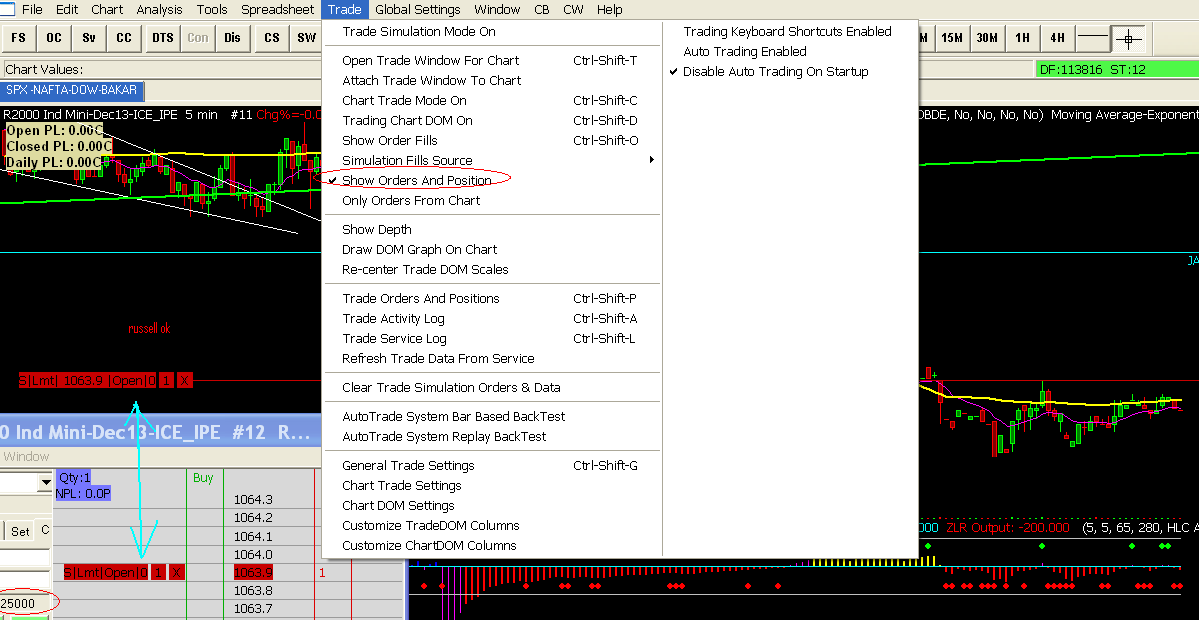
Task: Open Customize TradeDOM Columns
Action: pos(492,524)
